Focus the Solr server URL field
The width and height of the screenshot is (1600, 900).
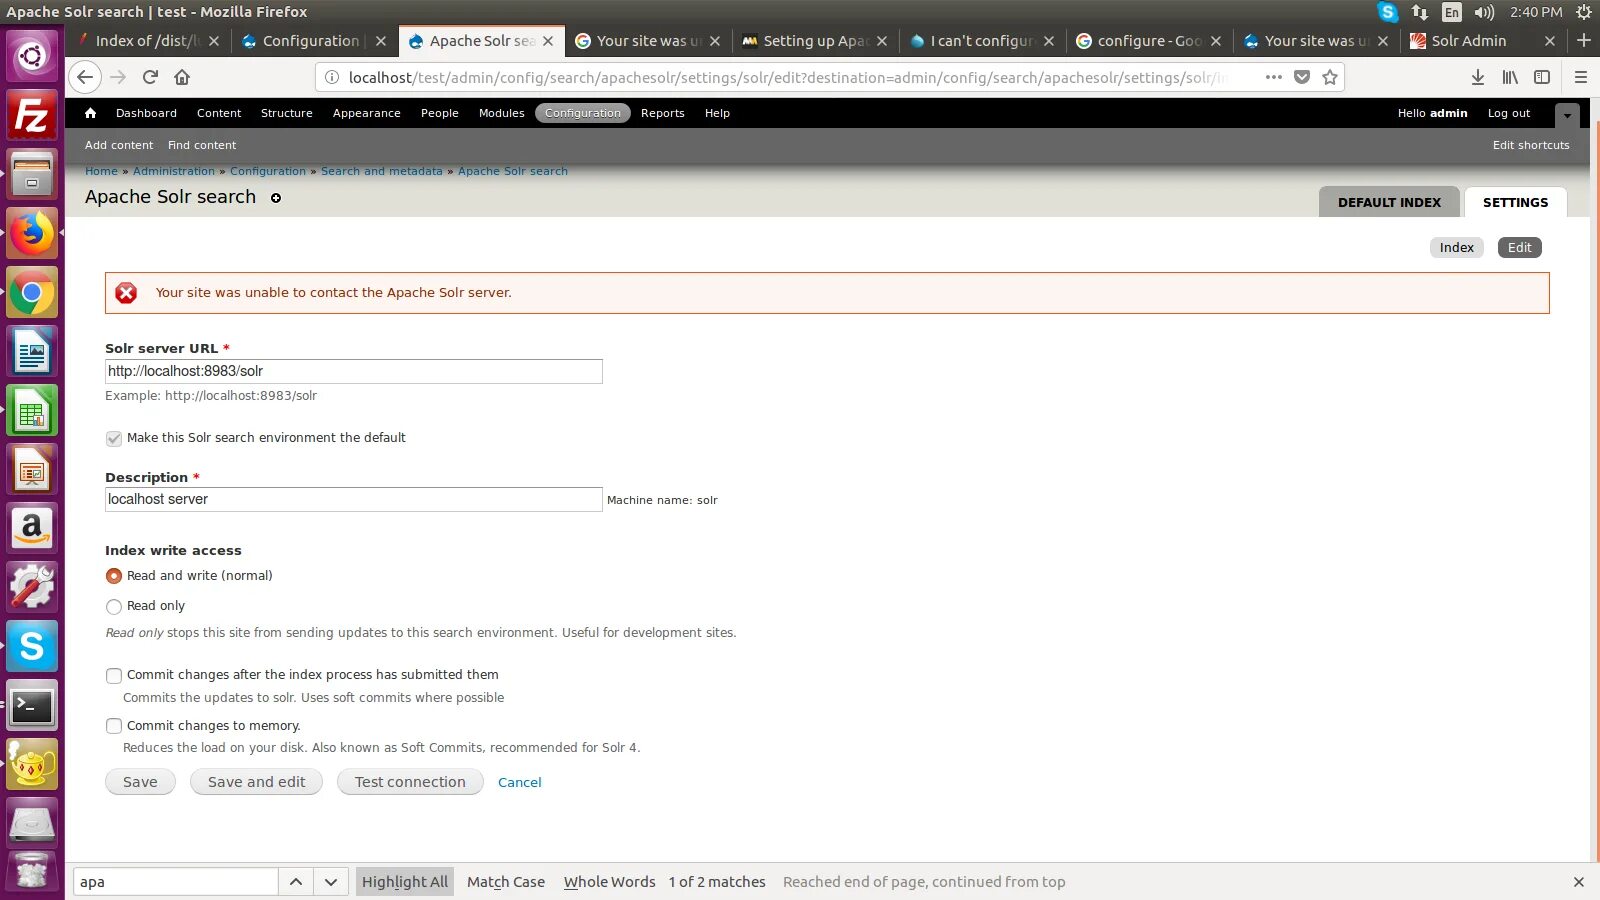(x=354, y=371)
